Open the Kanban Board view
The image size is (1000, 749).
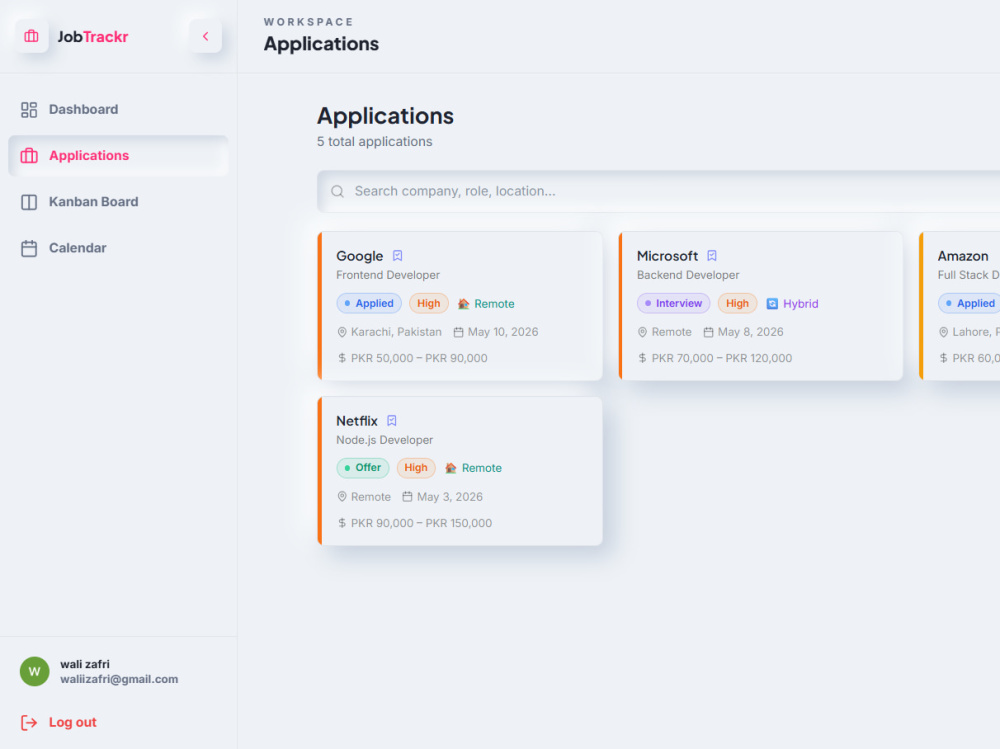click(x=118, y=202)
